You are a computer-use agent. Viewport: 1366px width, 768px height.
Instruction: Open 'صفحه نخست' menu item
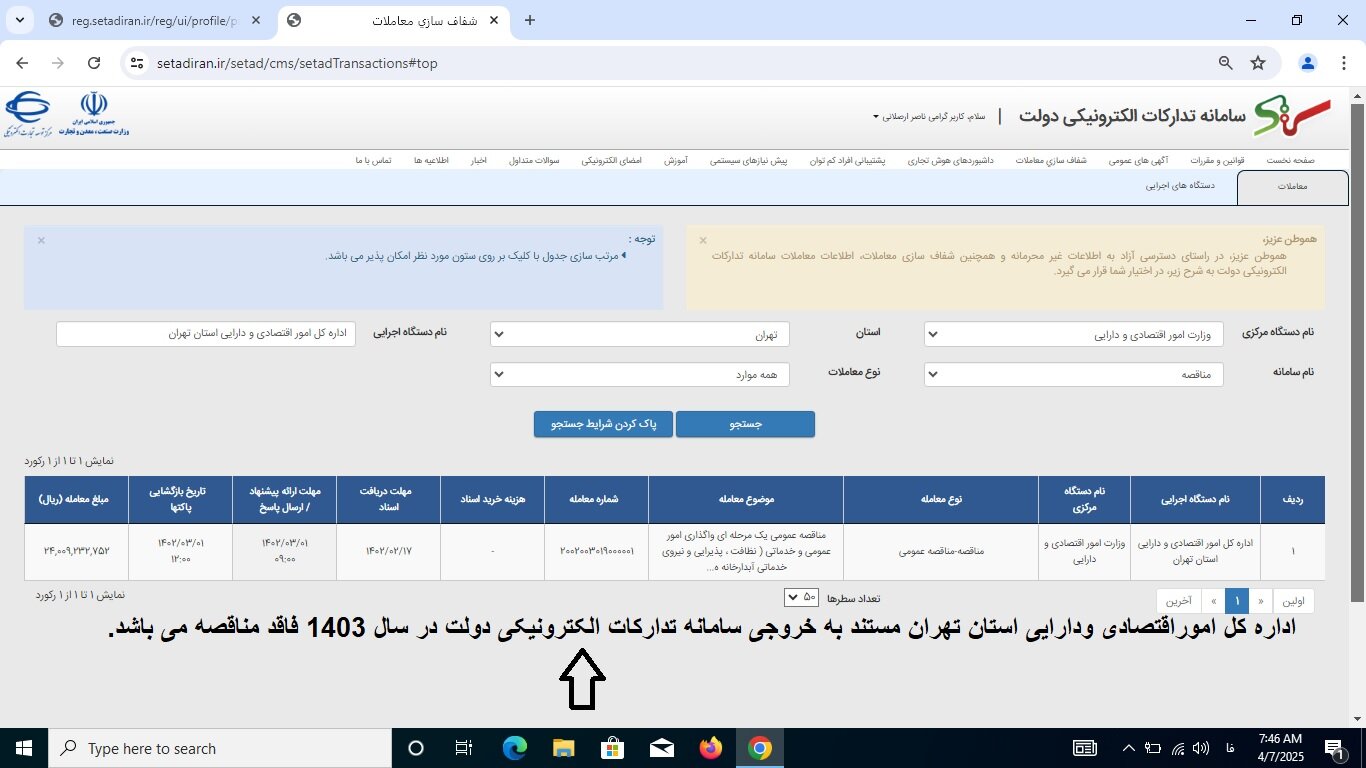(x=1290, y=160)
